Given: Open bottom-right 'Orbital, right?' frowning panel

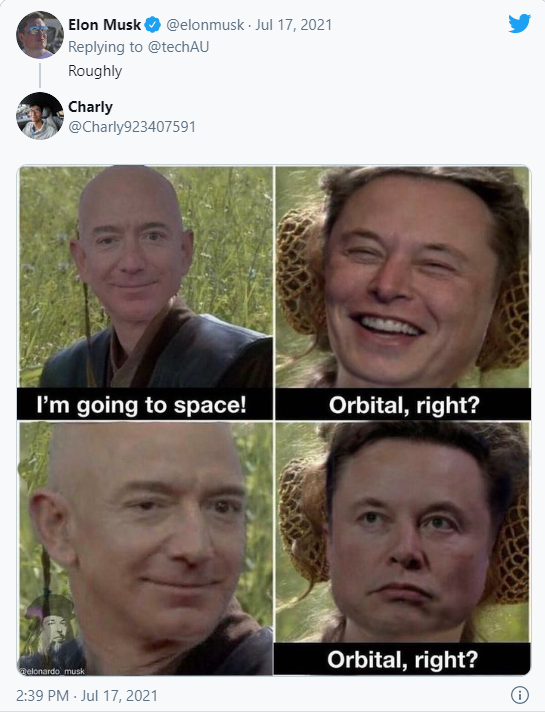Looking at the screenshot, I should point(403,549).
